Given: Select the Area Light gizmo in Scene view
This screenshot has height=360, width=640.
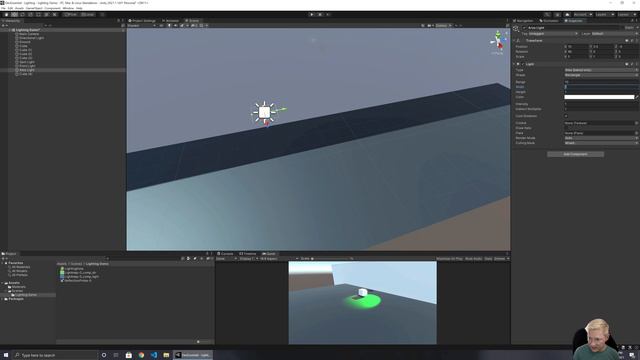Looking at the screenshot, I should point(264,112).
